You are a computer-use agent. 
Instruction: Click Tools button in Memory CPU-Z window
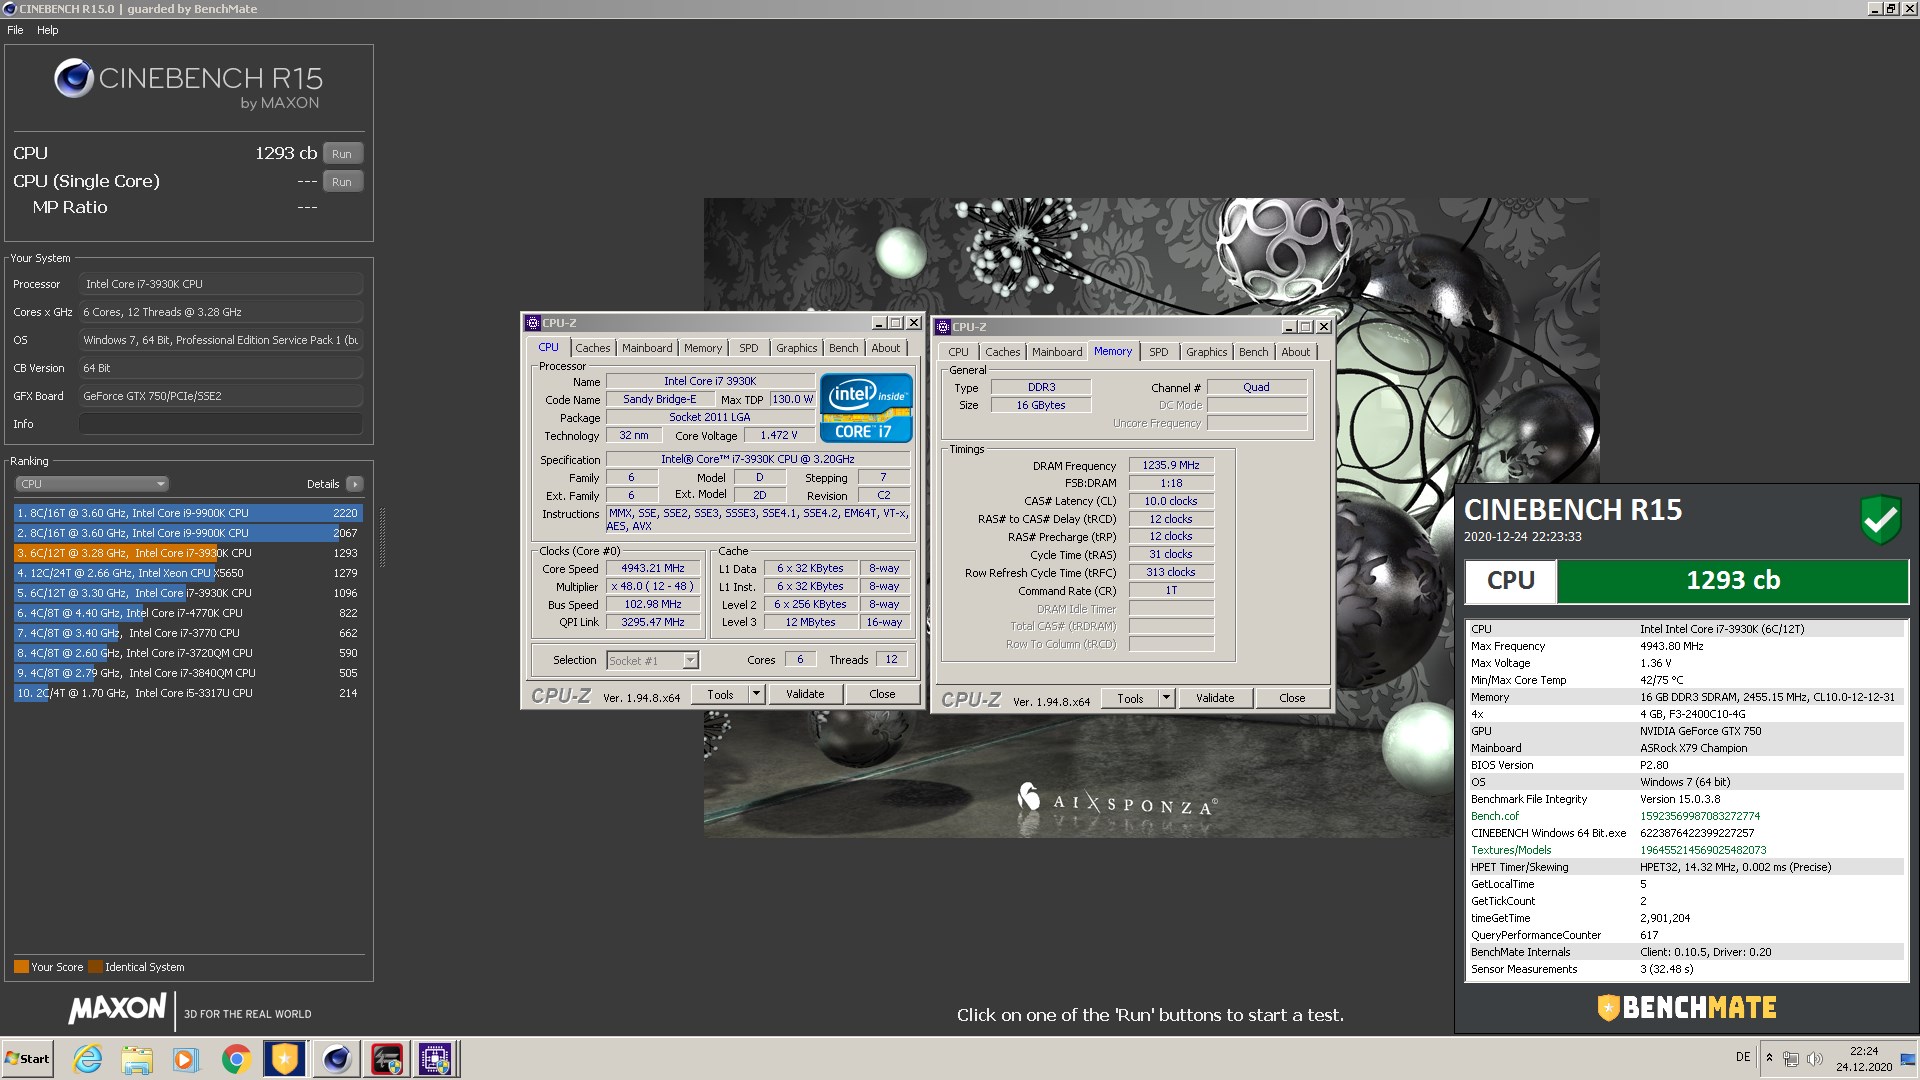(1130, 698)
